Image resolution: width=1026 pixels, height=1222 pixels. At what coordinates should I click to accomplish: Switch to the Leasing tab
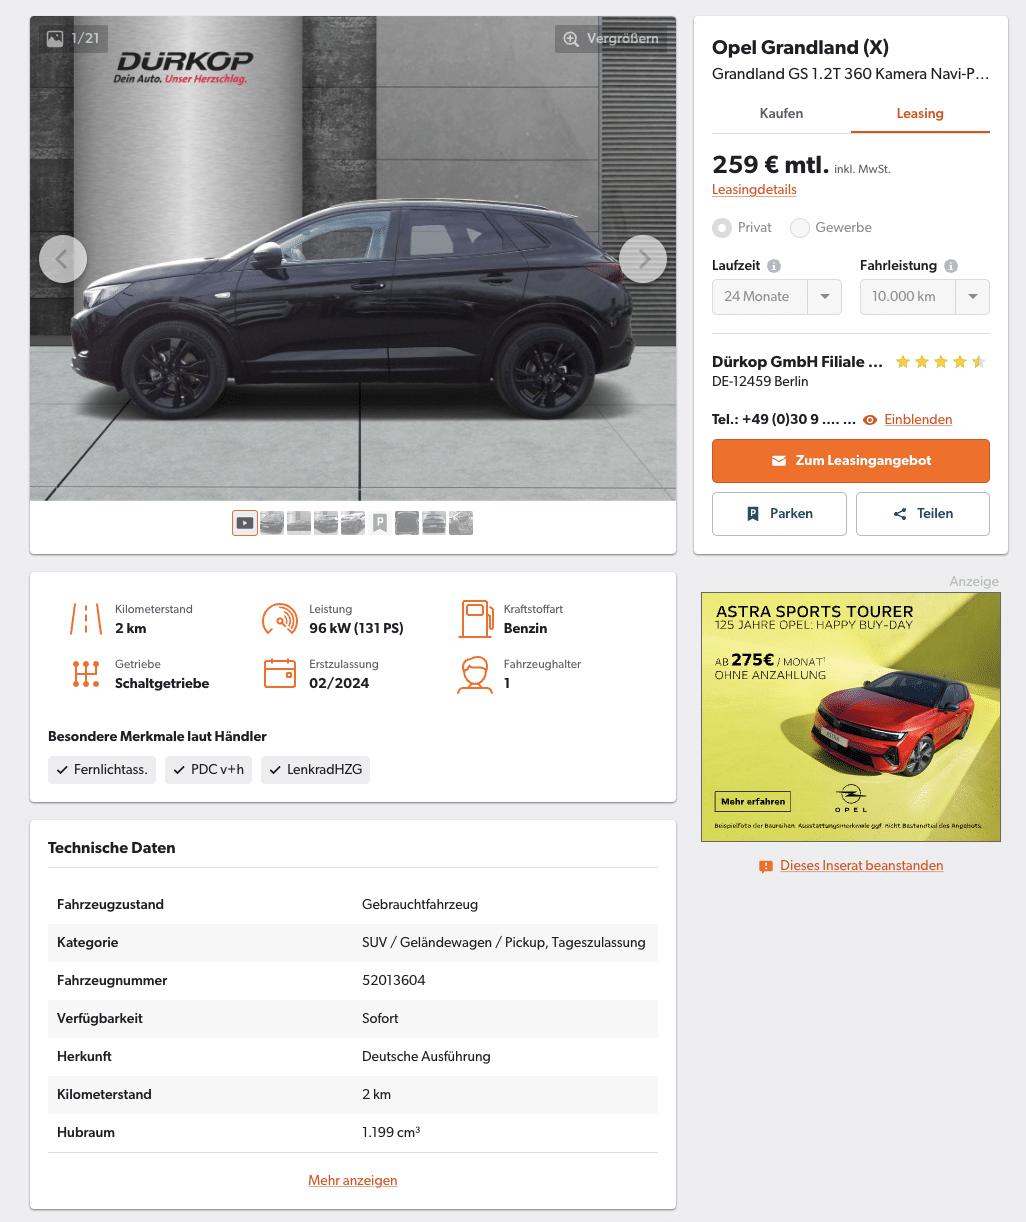click(x=920, y=114)
